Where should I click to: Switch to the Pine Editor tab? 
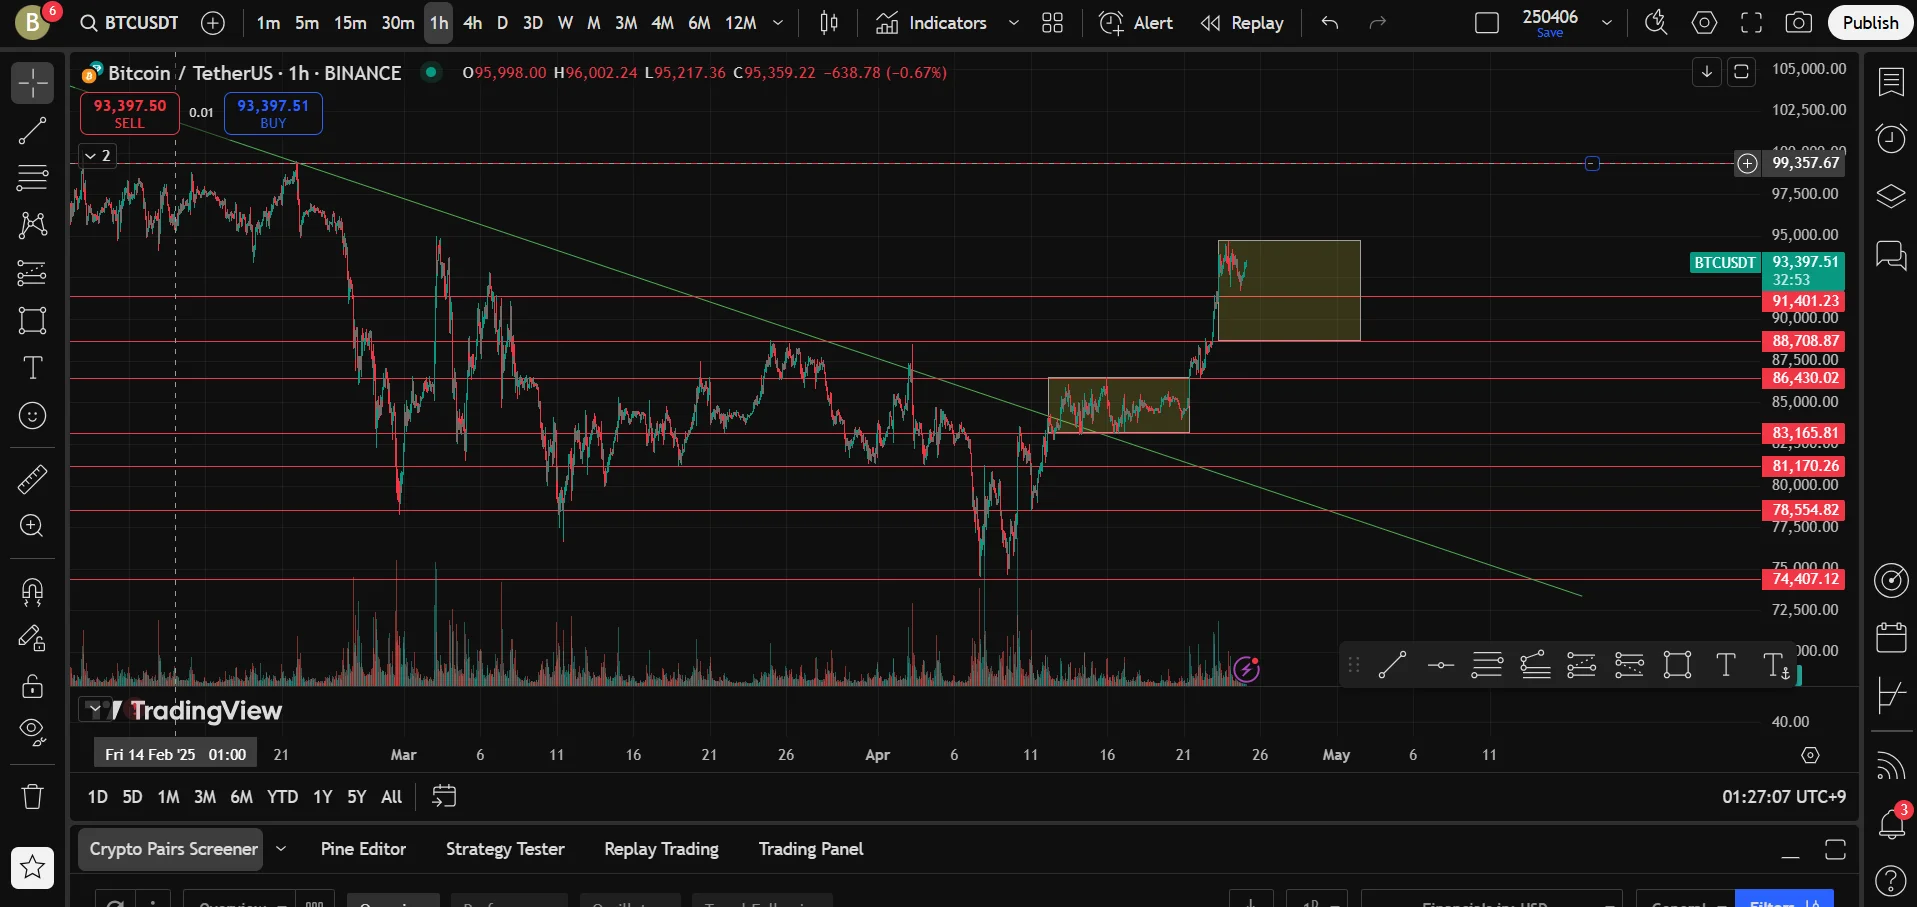pos(363,849)
